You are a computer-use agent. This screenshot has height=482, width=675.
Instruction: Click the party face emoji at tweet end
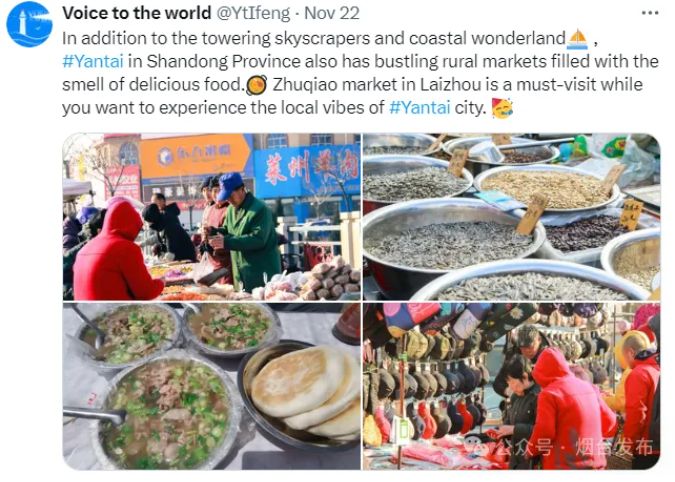pos(502,108)
